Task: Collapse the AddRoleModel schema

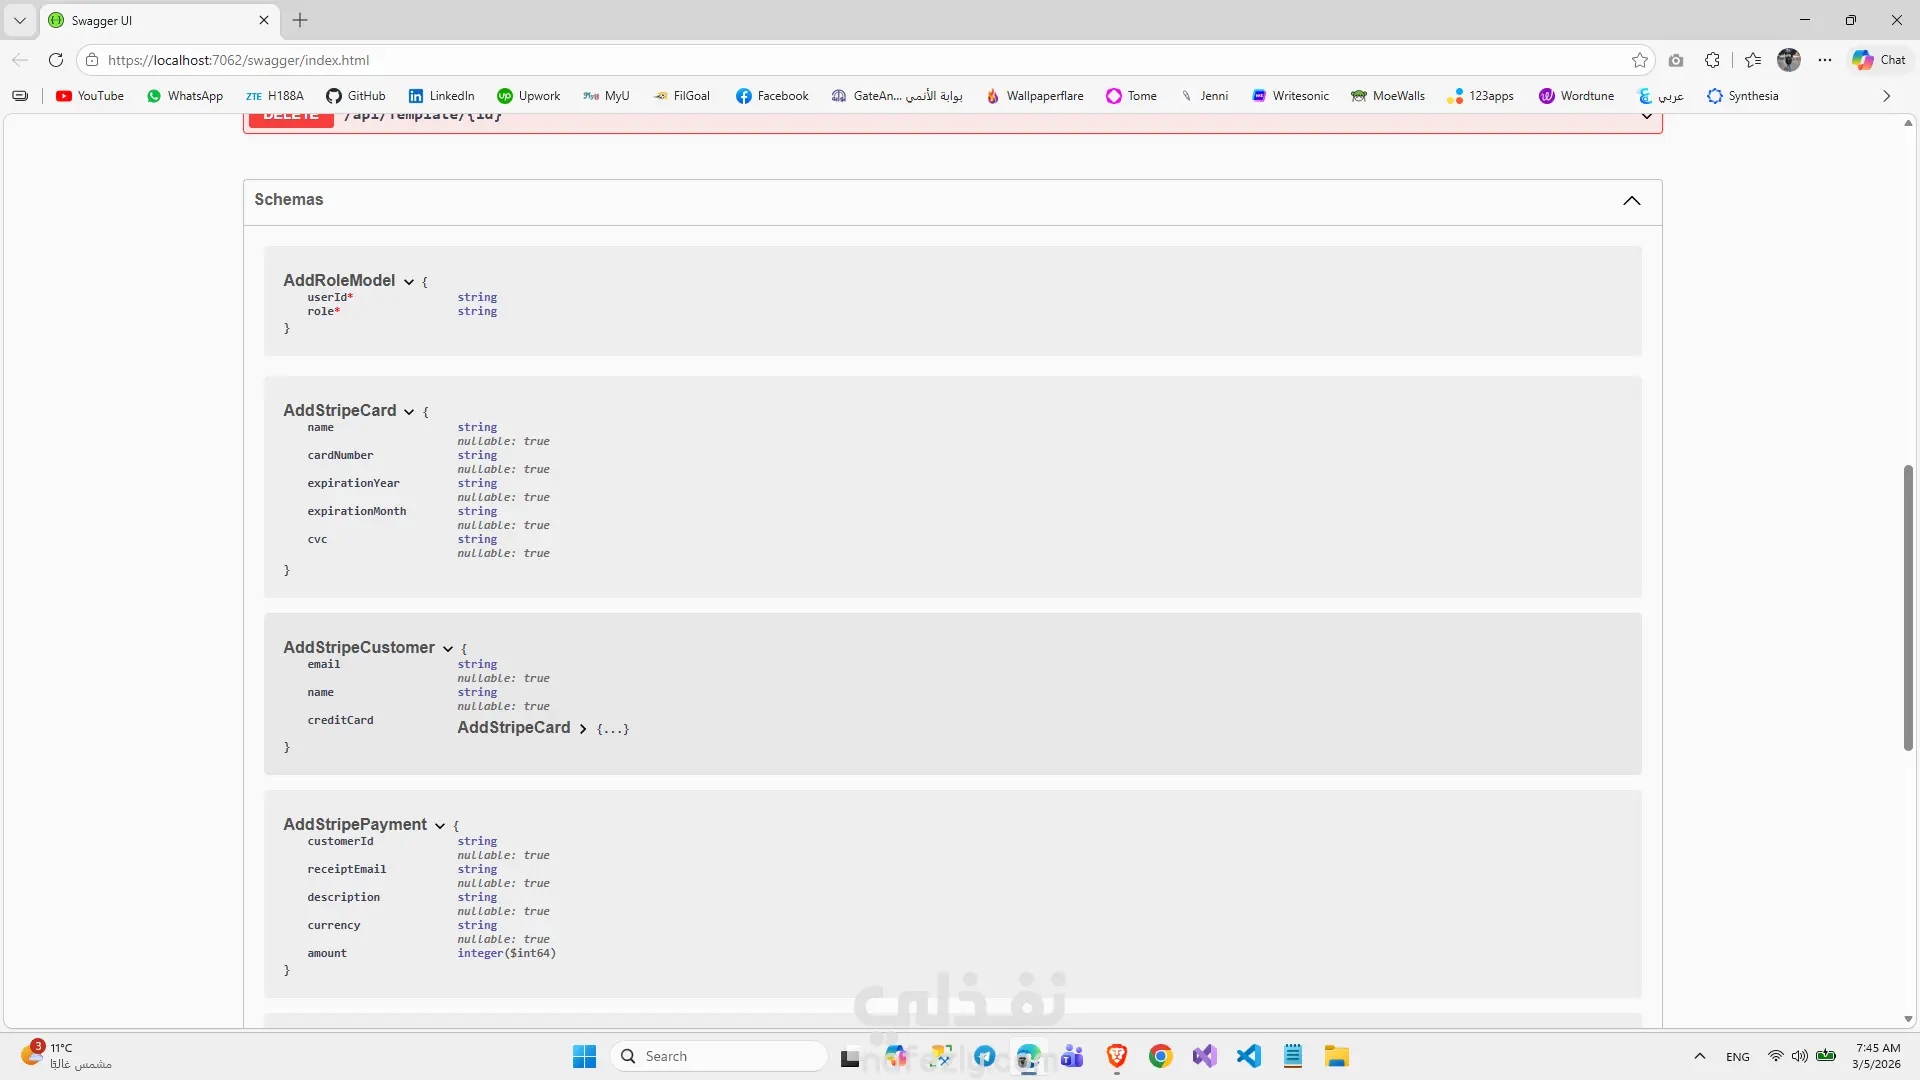Action: (409, 282)
